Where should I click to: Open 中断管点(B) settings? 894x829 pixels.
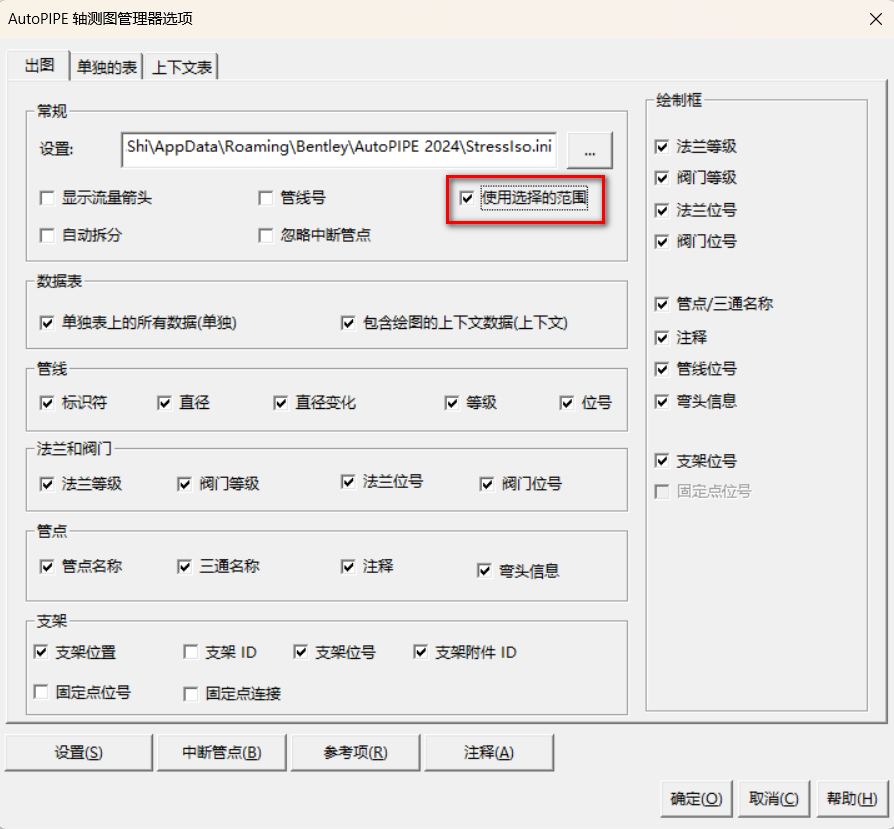click(x=222, y=753)
